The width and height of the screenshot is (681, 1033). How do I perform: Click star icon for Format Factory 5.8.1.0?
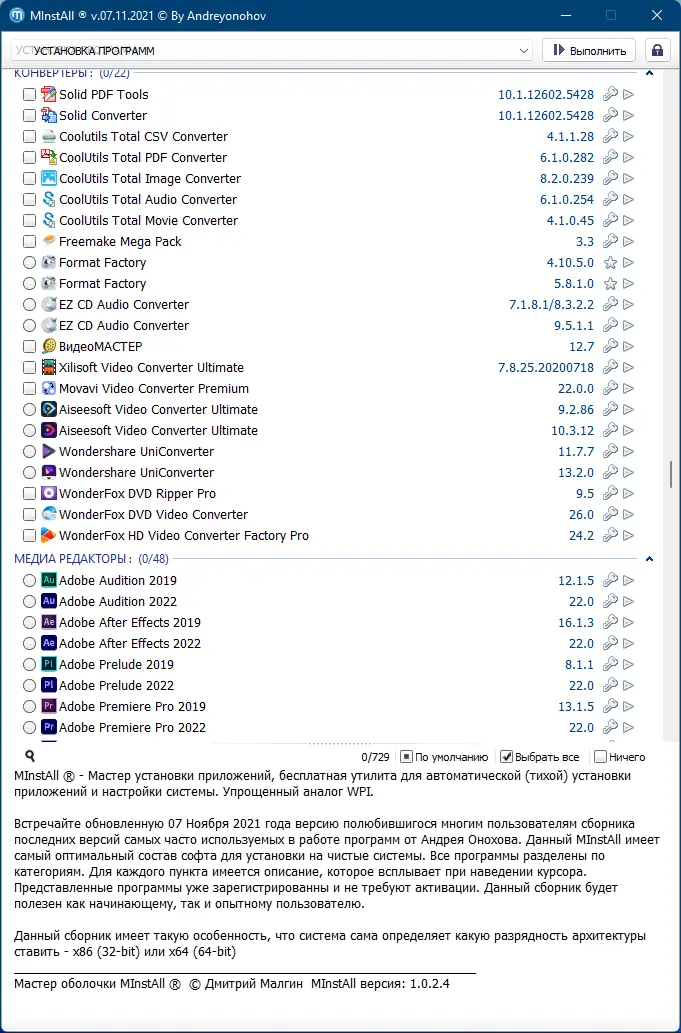point(611,283)
